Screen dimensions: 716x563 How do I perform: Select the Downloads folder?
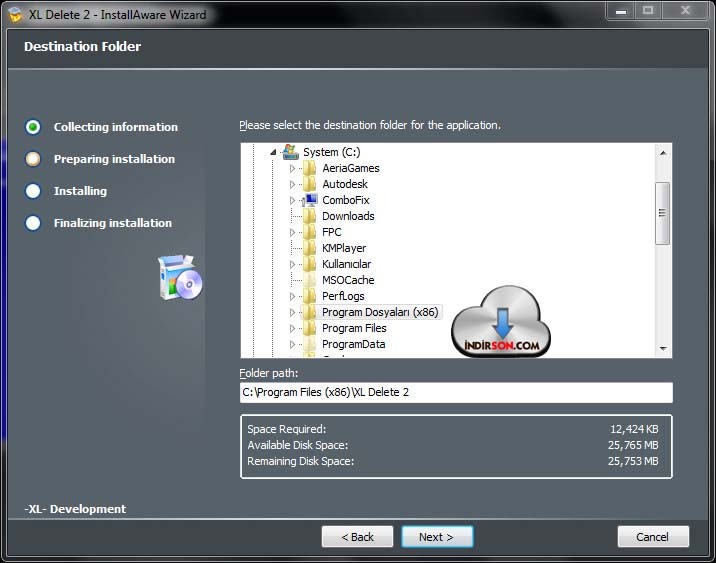point(348,216)
